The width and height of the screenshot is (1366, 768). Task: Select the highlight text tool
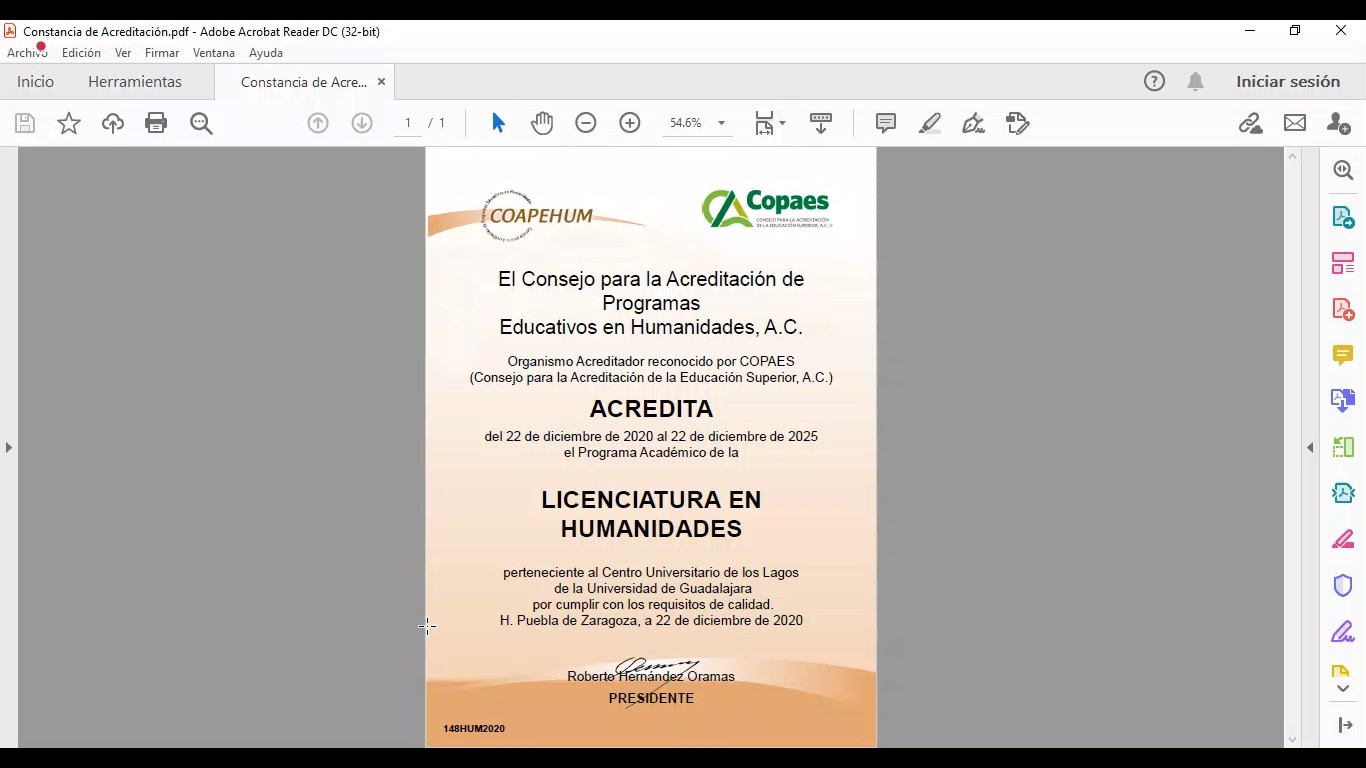coord(930,123)
